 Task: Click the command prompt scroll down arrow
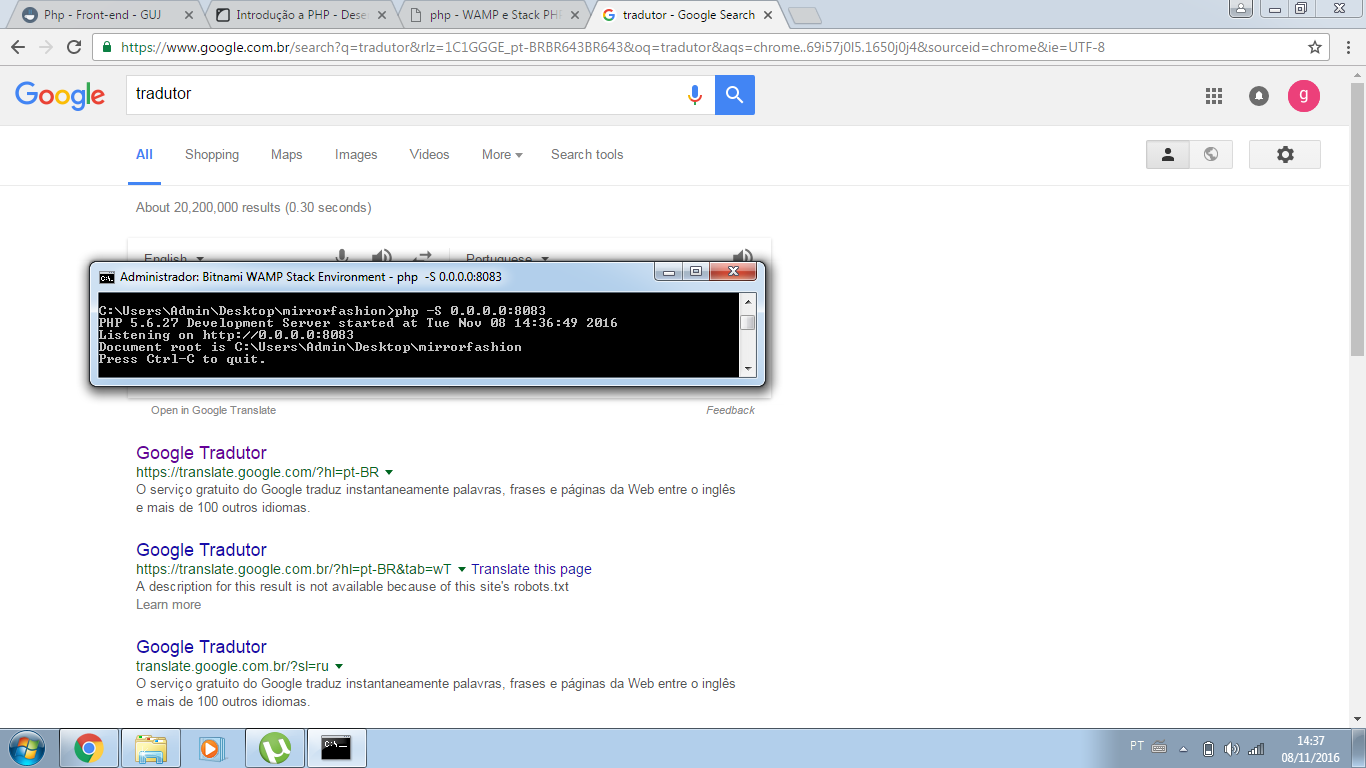pyautogui.click(x=748, y=369)
